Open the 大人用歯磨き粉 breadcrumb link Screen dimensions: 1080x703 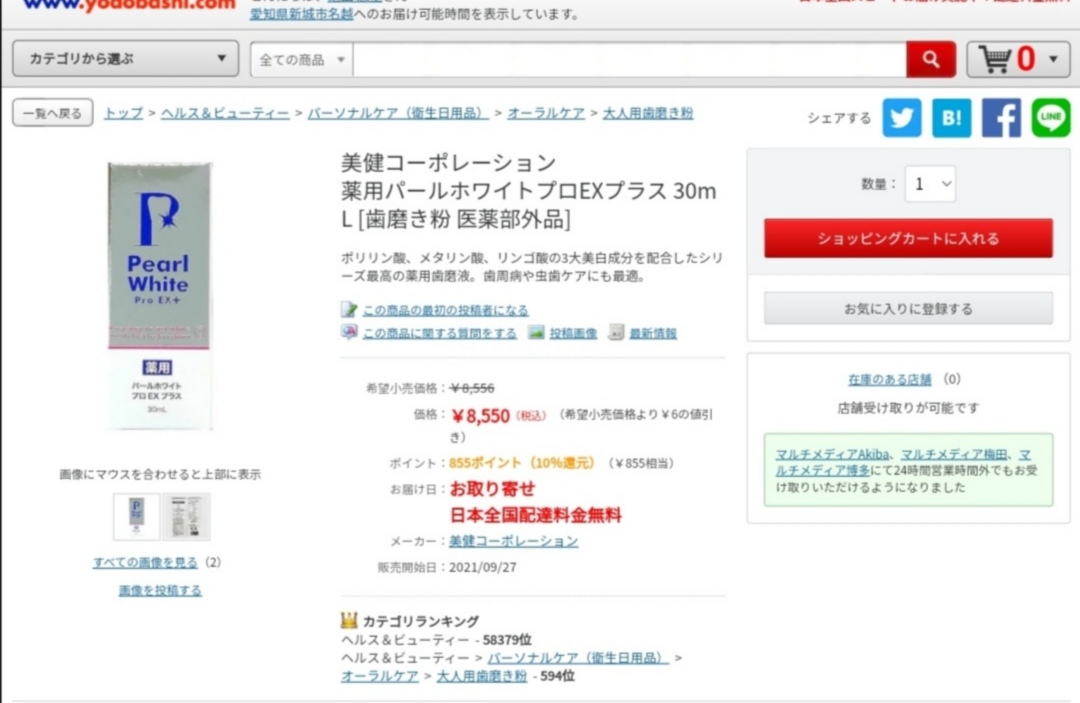click(648, 113)
